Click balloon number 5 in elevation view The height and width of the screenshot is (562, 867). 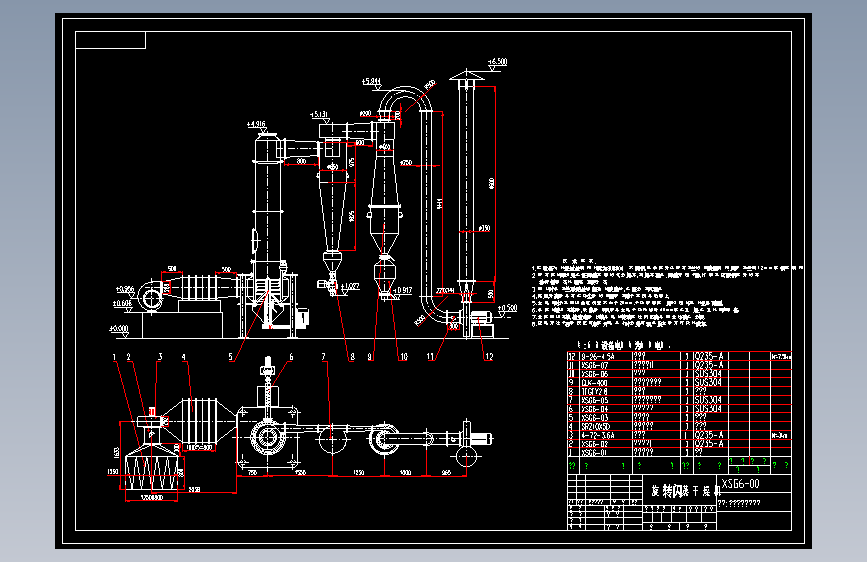(x=231, y=357)
